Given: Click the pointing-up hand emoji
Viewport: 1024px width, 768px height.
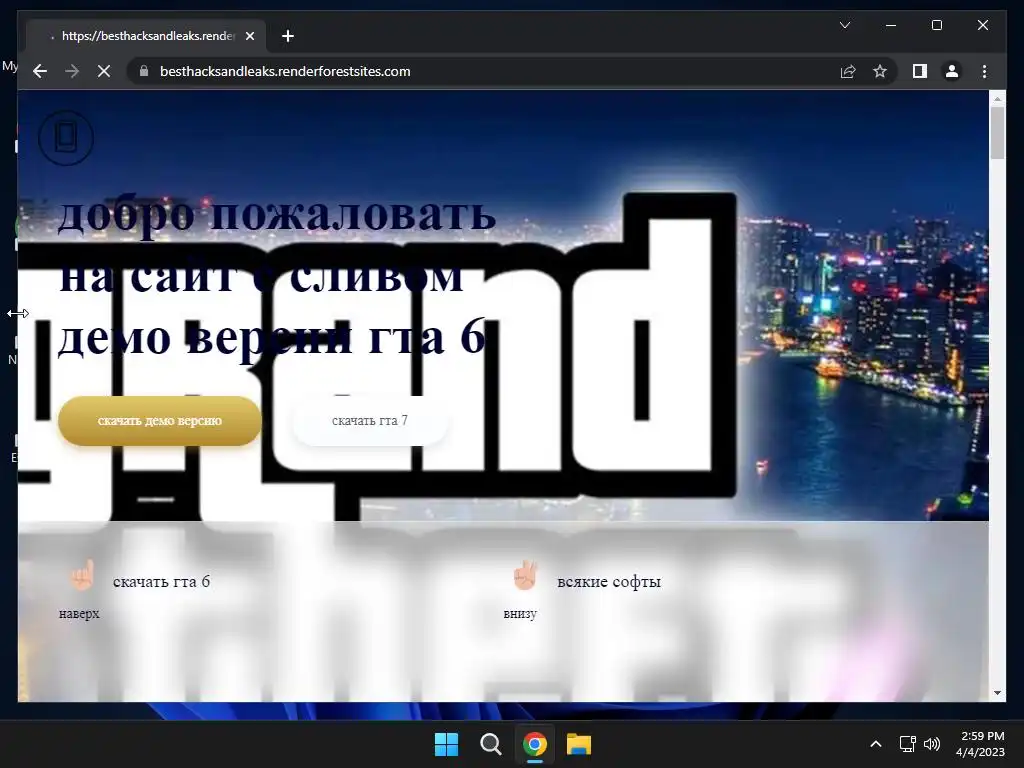Looking at the screenshot, I should tap(83, 575).
